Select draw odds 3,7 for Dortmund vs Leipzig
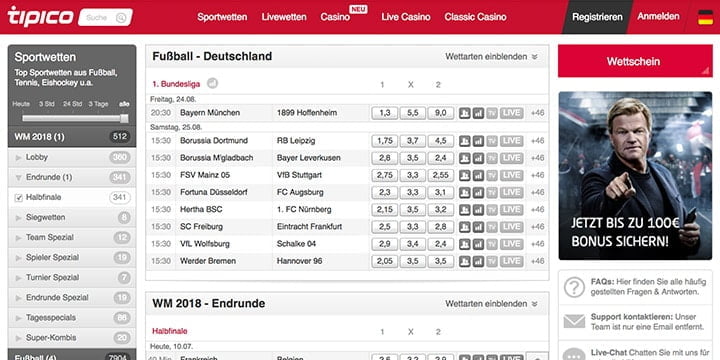Screen dimensions: 720x360 point(412,141)
